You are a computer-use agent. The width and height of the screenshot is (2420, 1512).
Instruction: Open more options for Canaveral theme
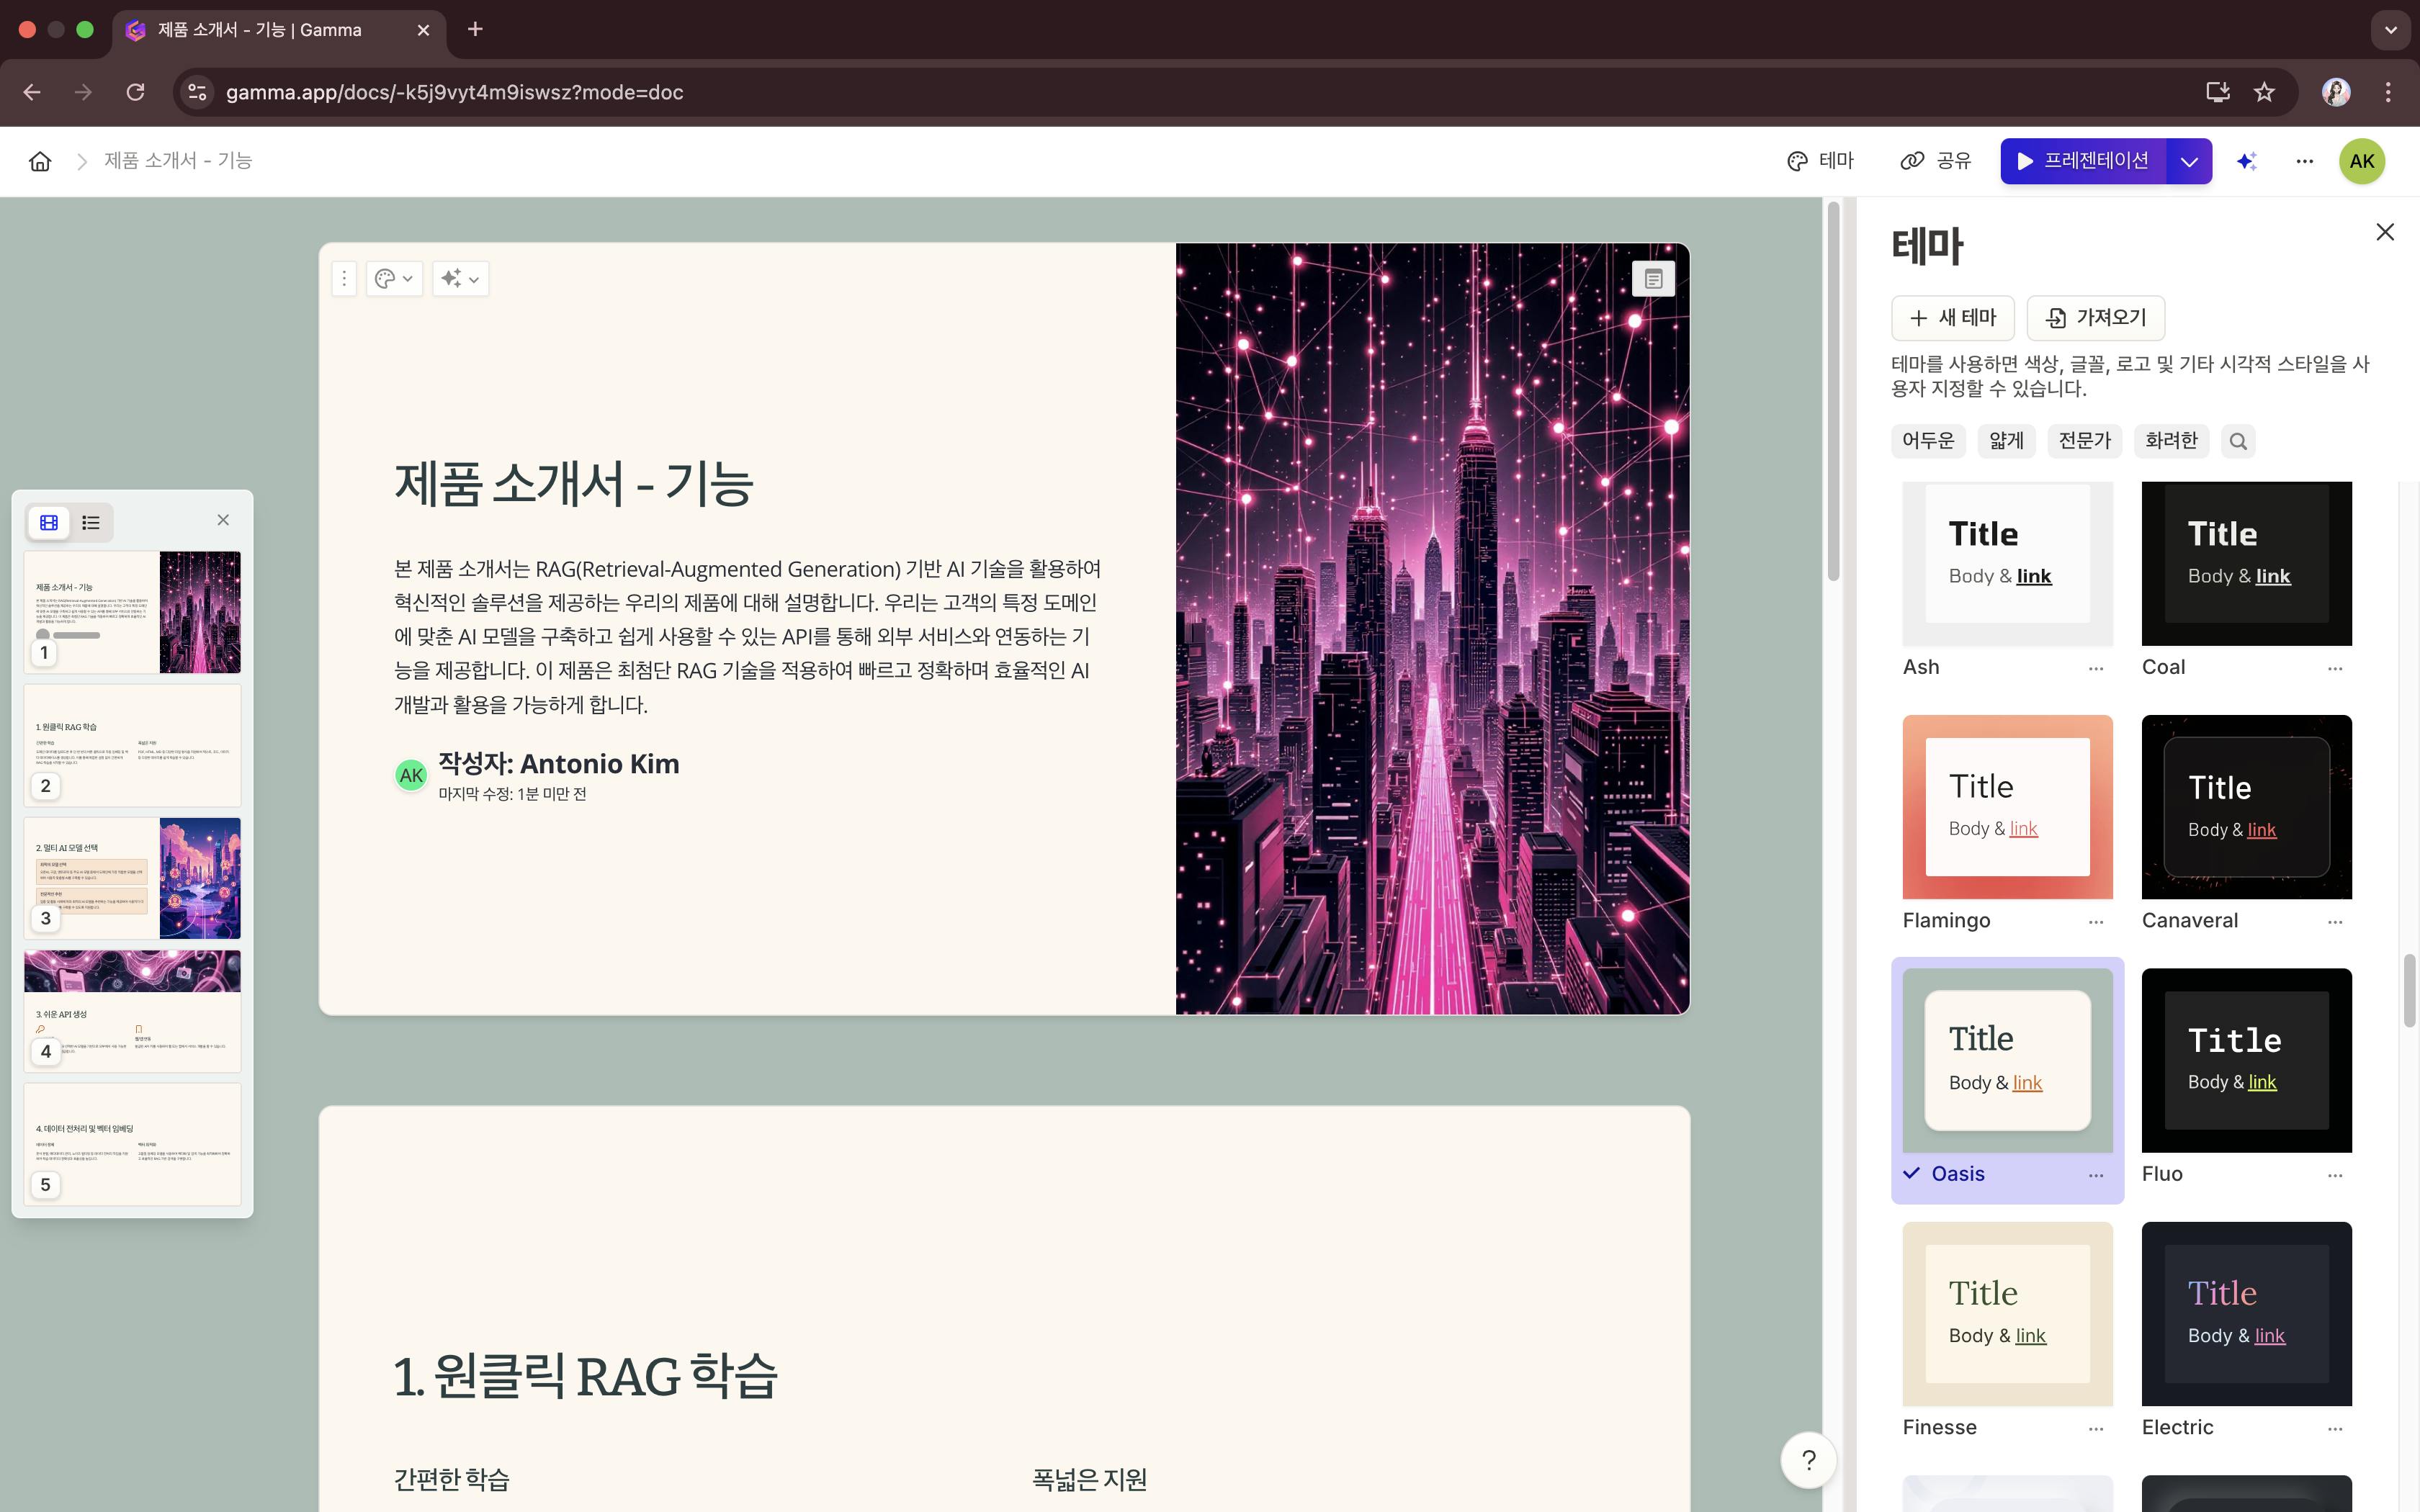(2335, 921)
